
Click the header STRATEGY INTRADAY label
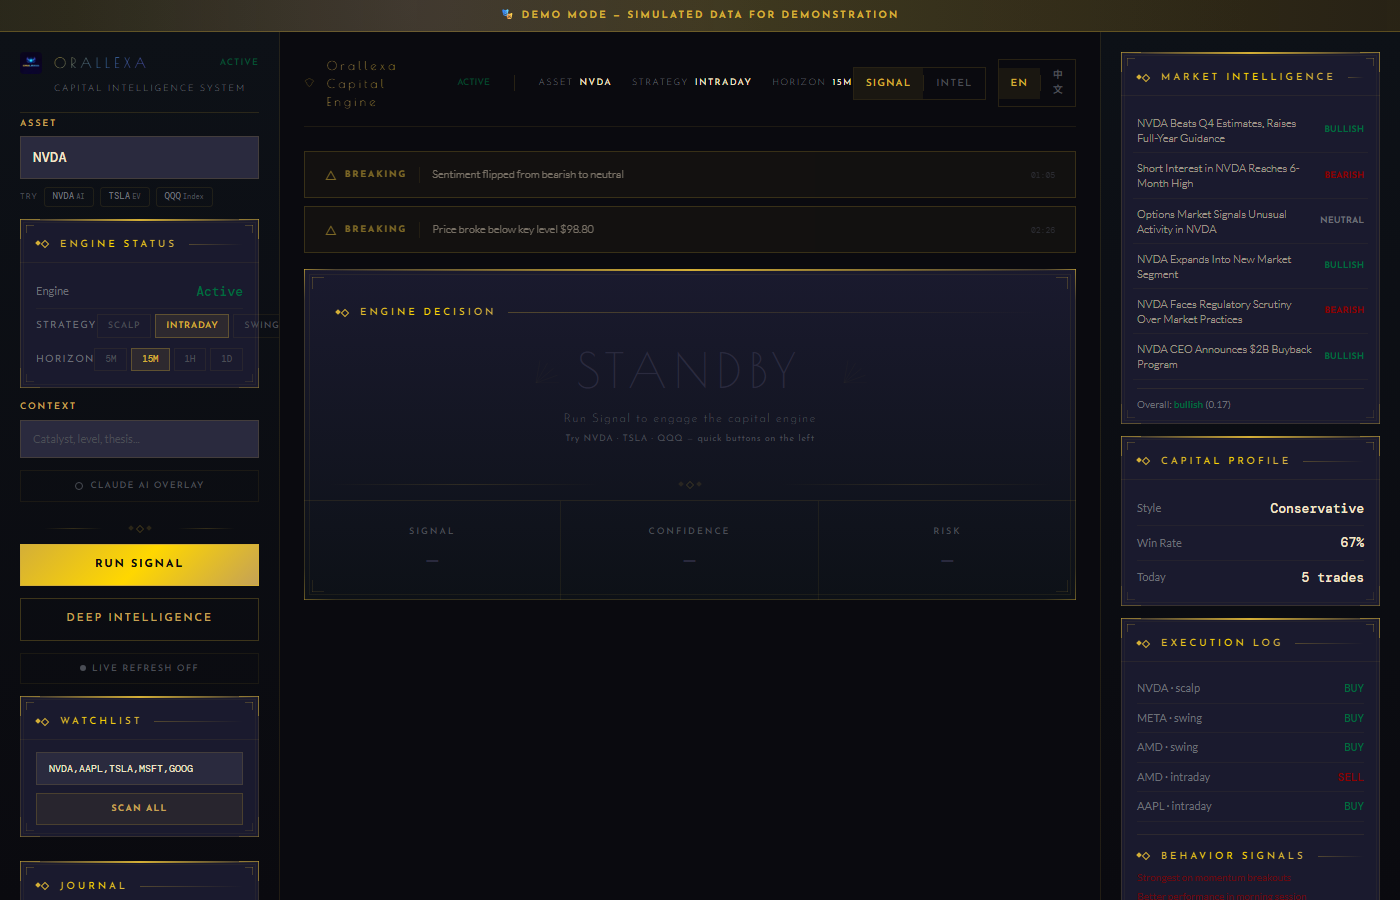click(x=692, y=83)
